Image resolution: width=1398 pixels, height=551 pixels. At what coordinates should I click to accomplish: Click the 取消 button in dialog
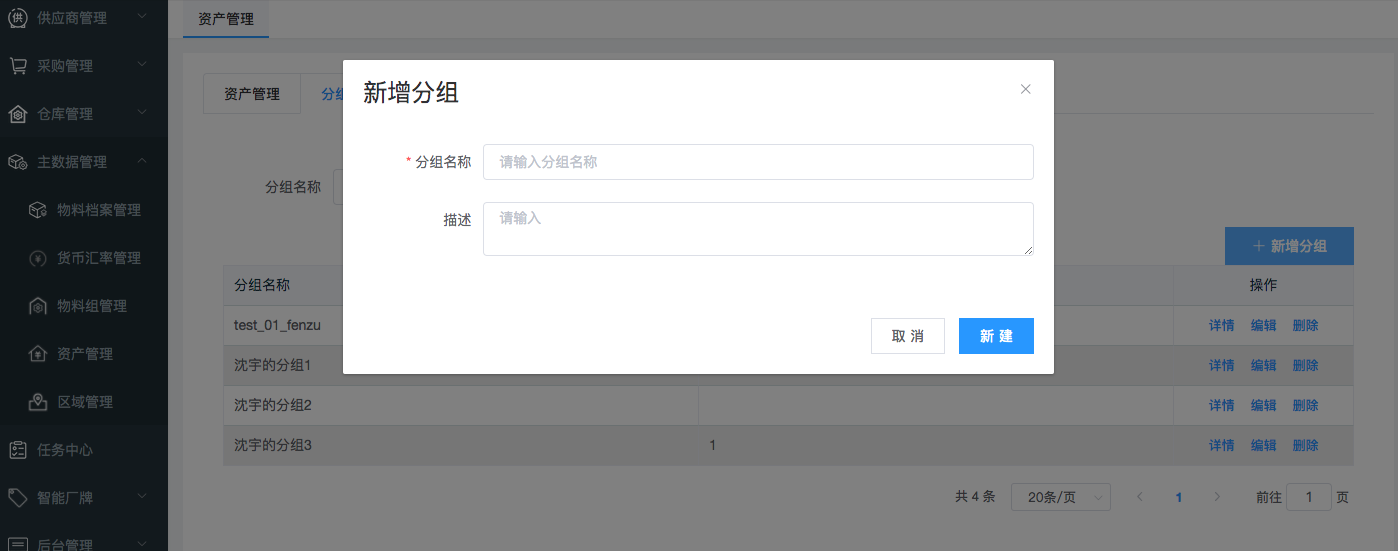(907, 336)
